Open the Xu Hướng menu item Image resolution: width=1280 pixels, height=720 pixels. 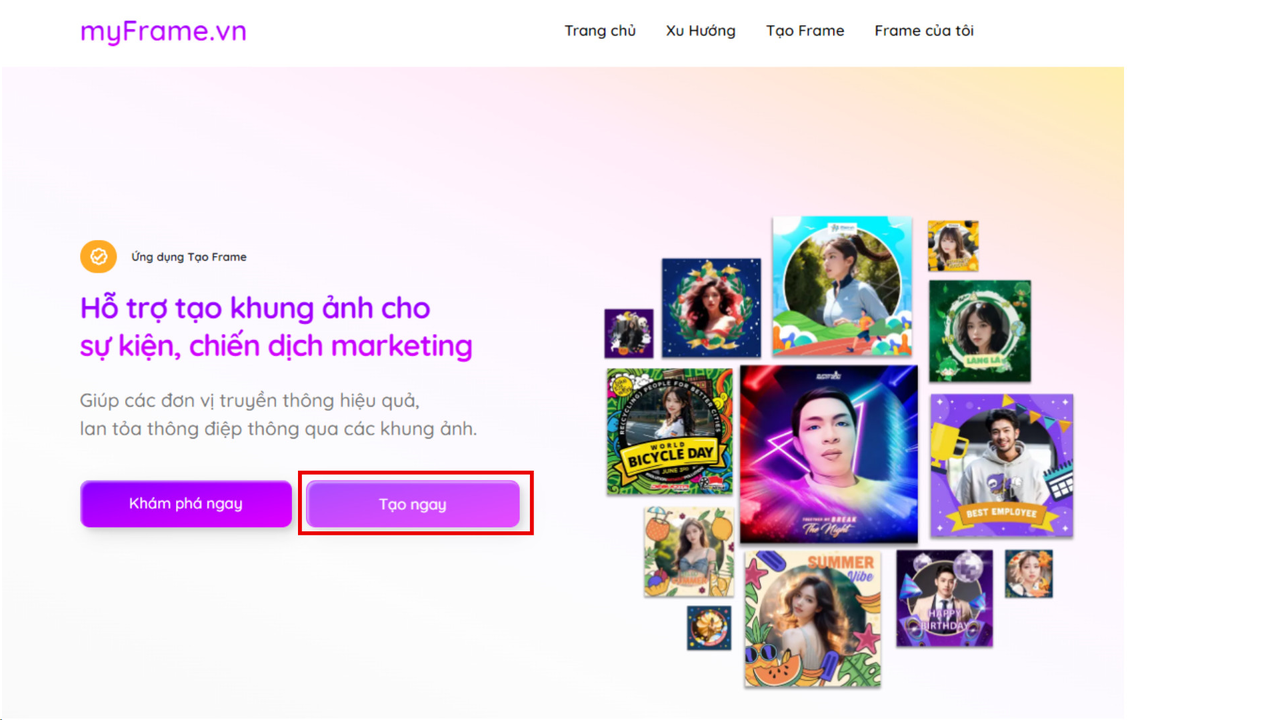(701, 31)
